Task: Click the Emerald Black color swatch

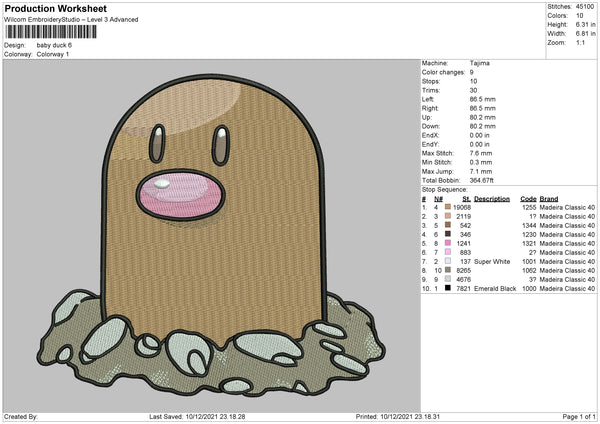Action: pyautogui.click(x=448, y=288)
